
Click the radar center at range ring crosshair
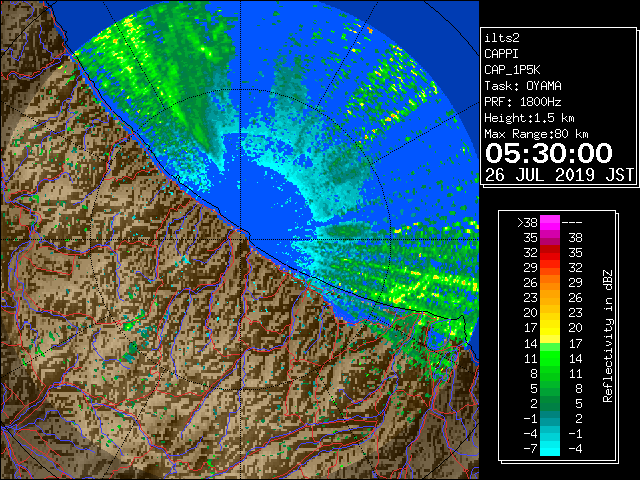(240, 239)
